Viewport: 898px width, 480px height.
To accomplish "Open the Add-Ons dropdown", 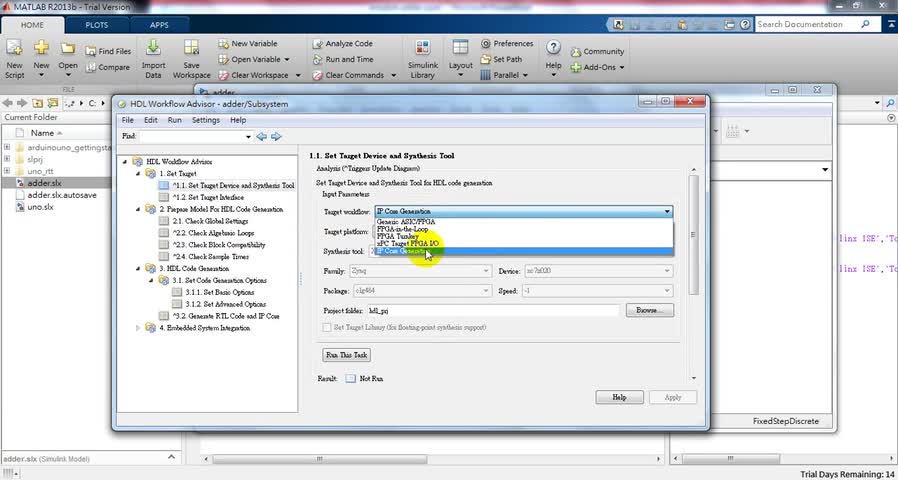I will pos(622,68).
